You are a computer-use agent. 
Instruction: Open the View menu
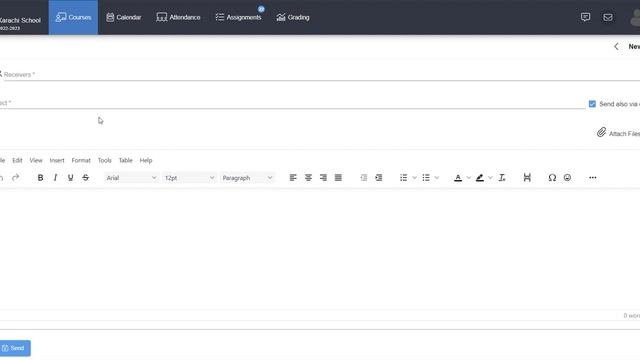36,160
